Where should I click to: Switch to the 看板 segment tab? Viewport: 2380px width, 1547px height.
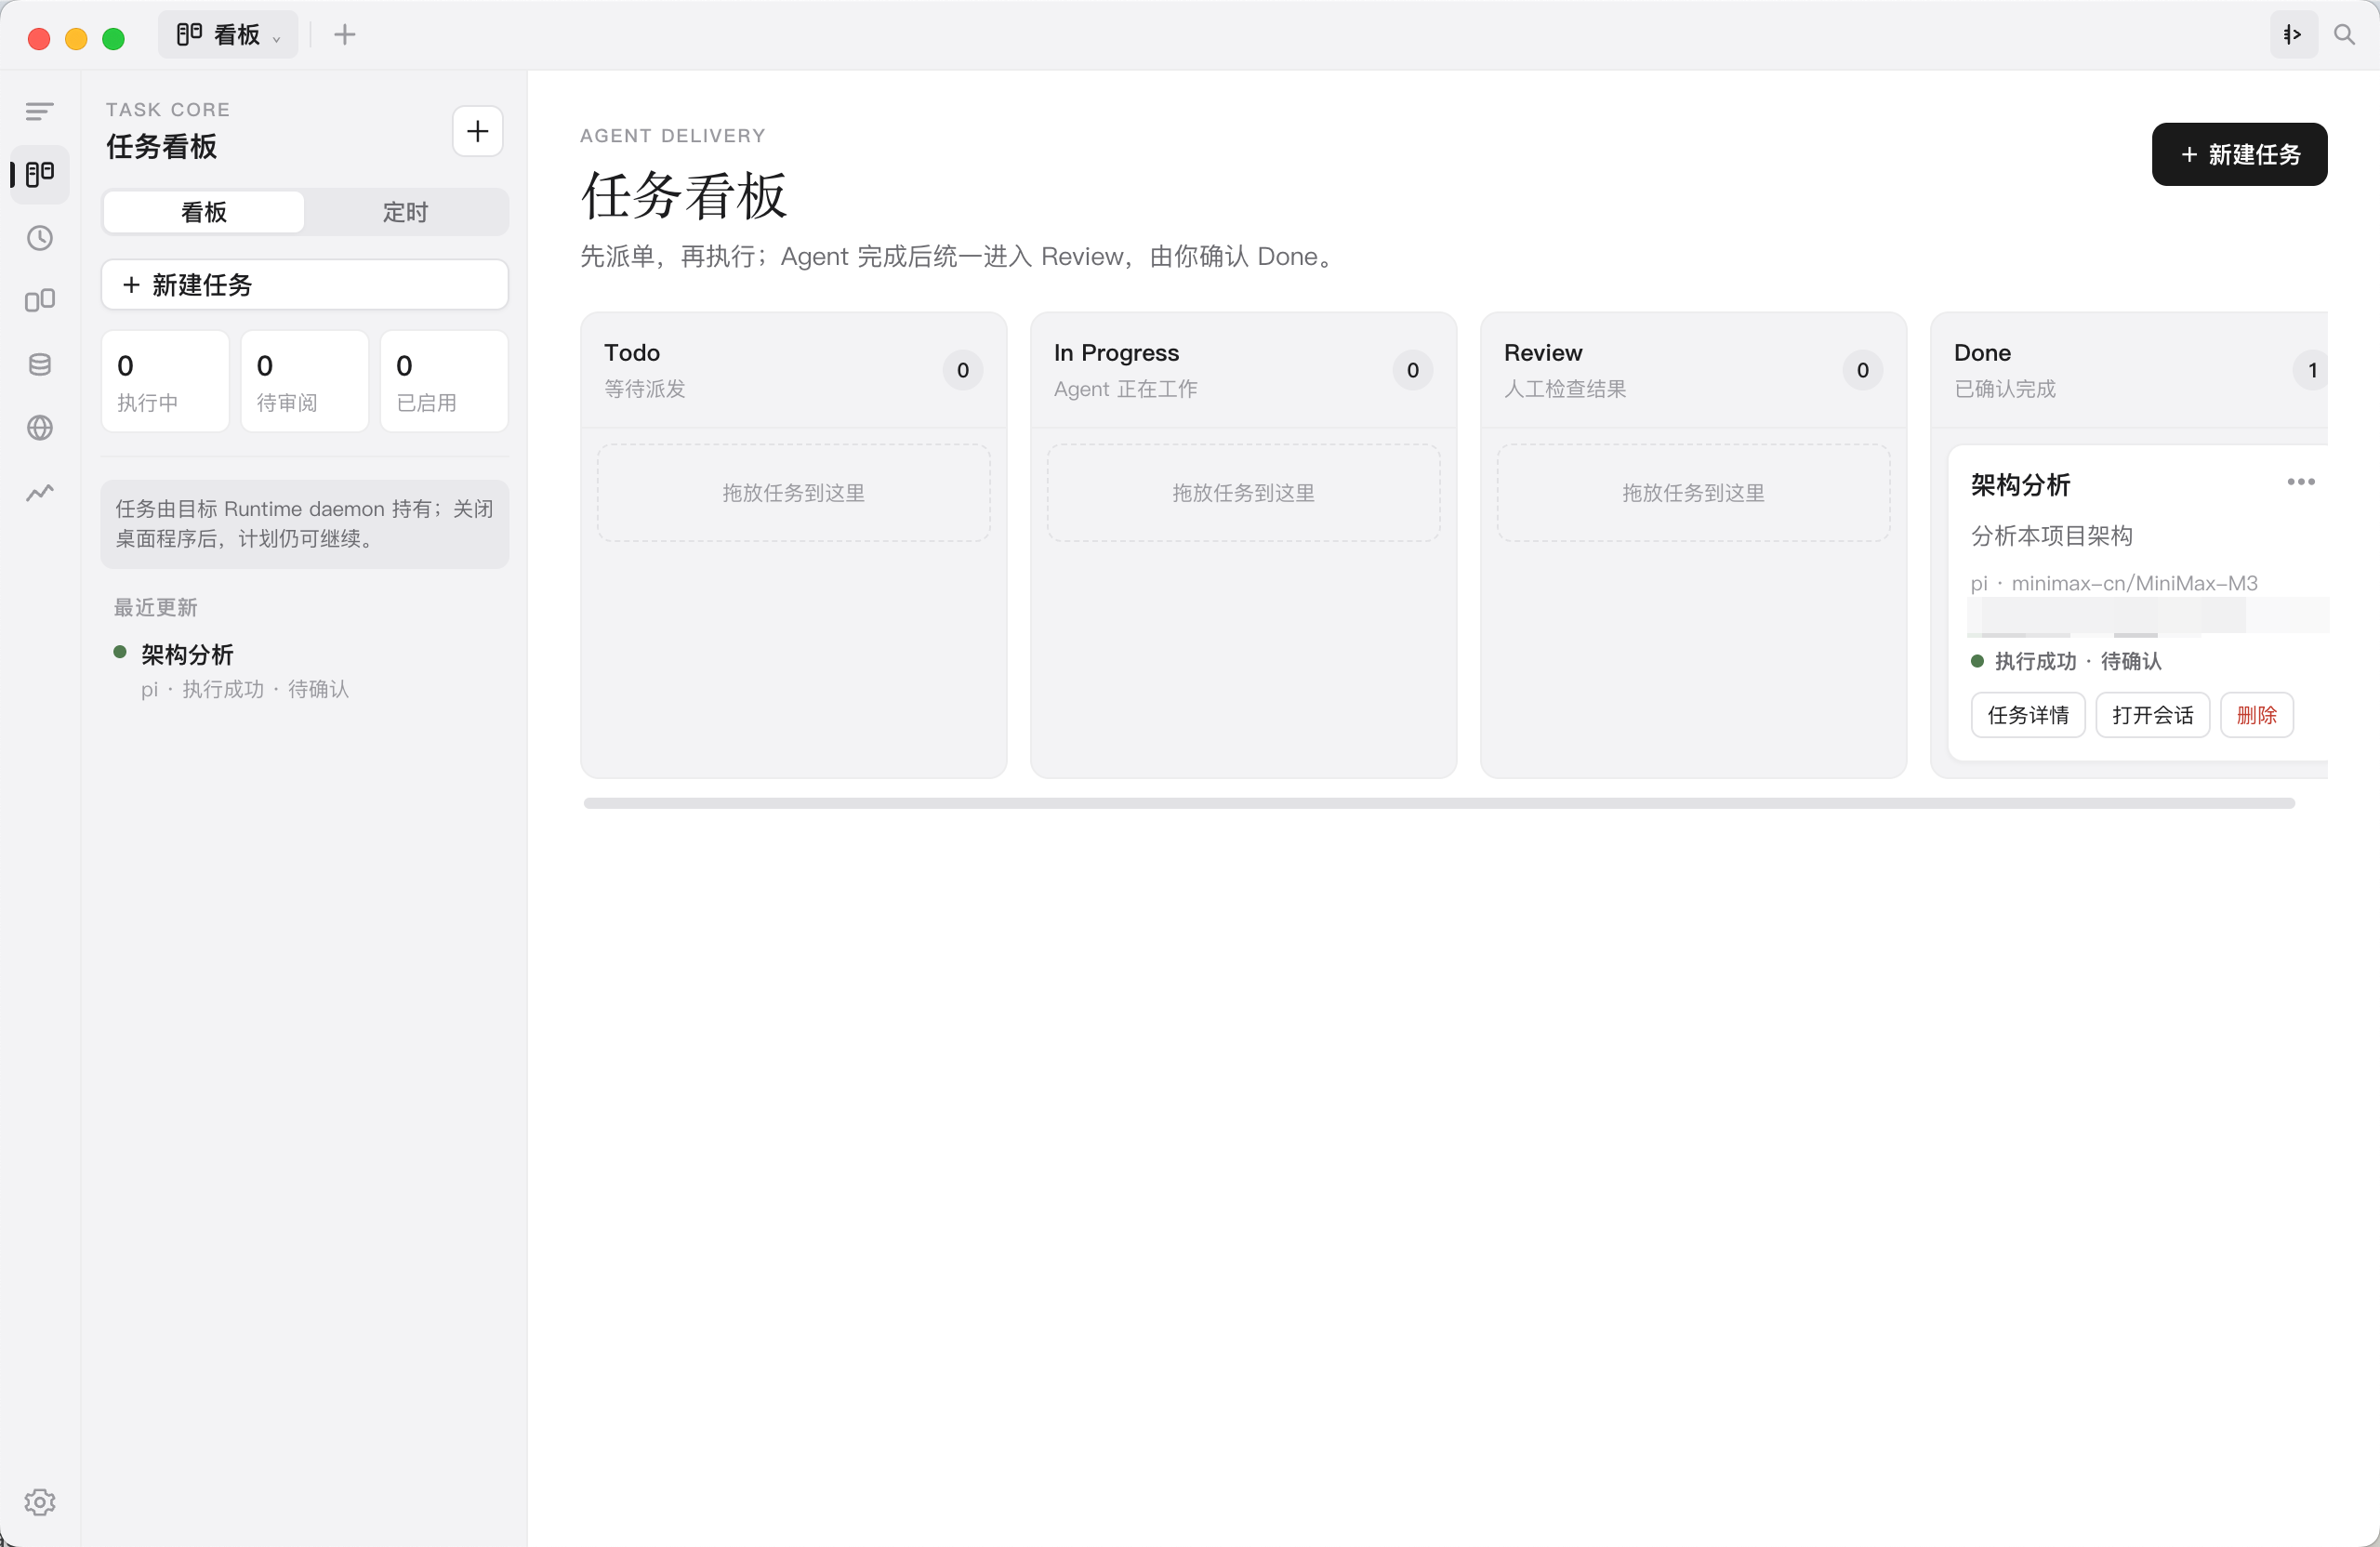204,212
